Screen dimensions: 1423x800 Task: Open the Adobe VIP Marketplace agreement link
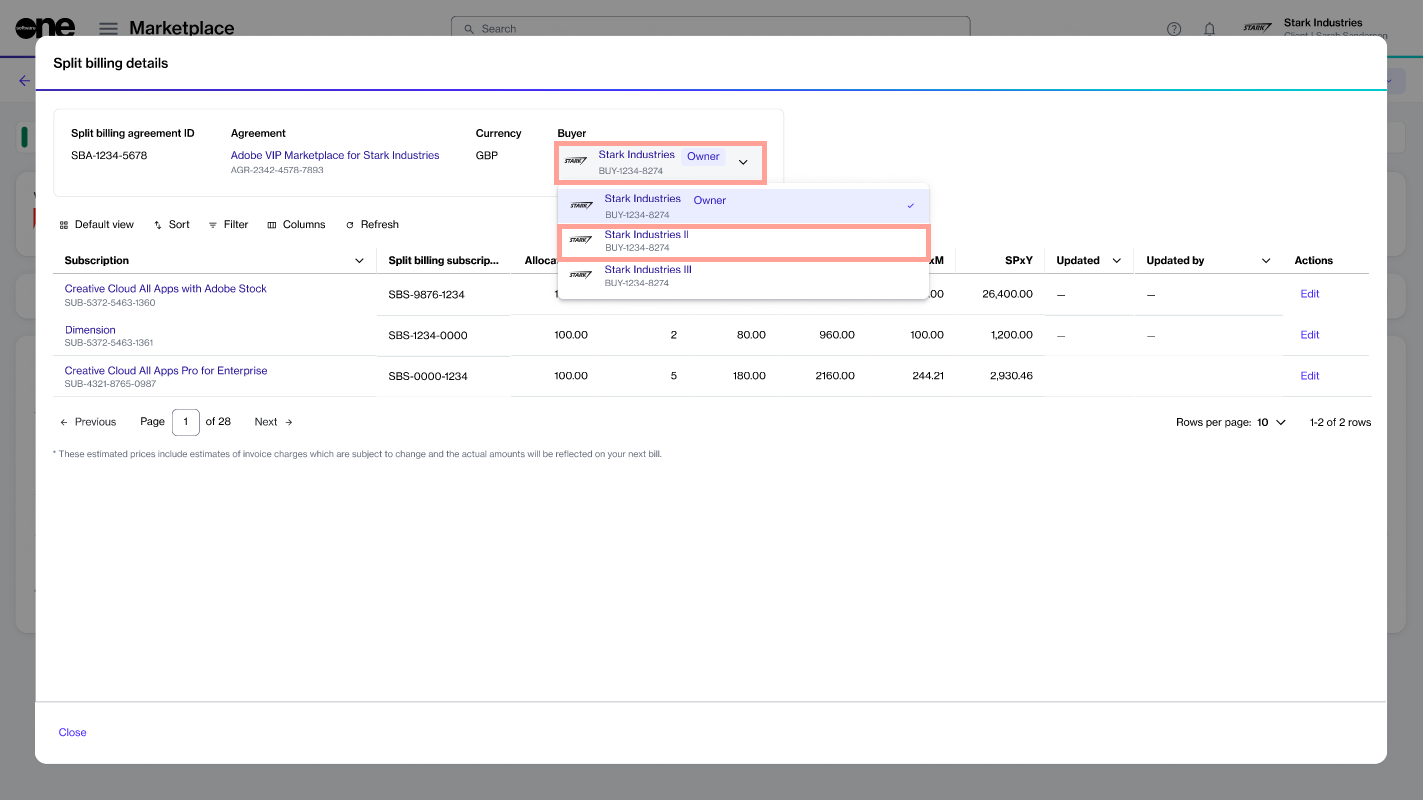tap(335, 155)
